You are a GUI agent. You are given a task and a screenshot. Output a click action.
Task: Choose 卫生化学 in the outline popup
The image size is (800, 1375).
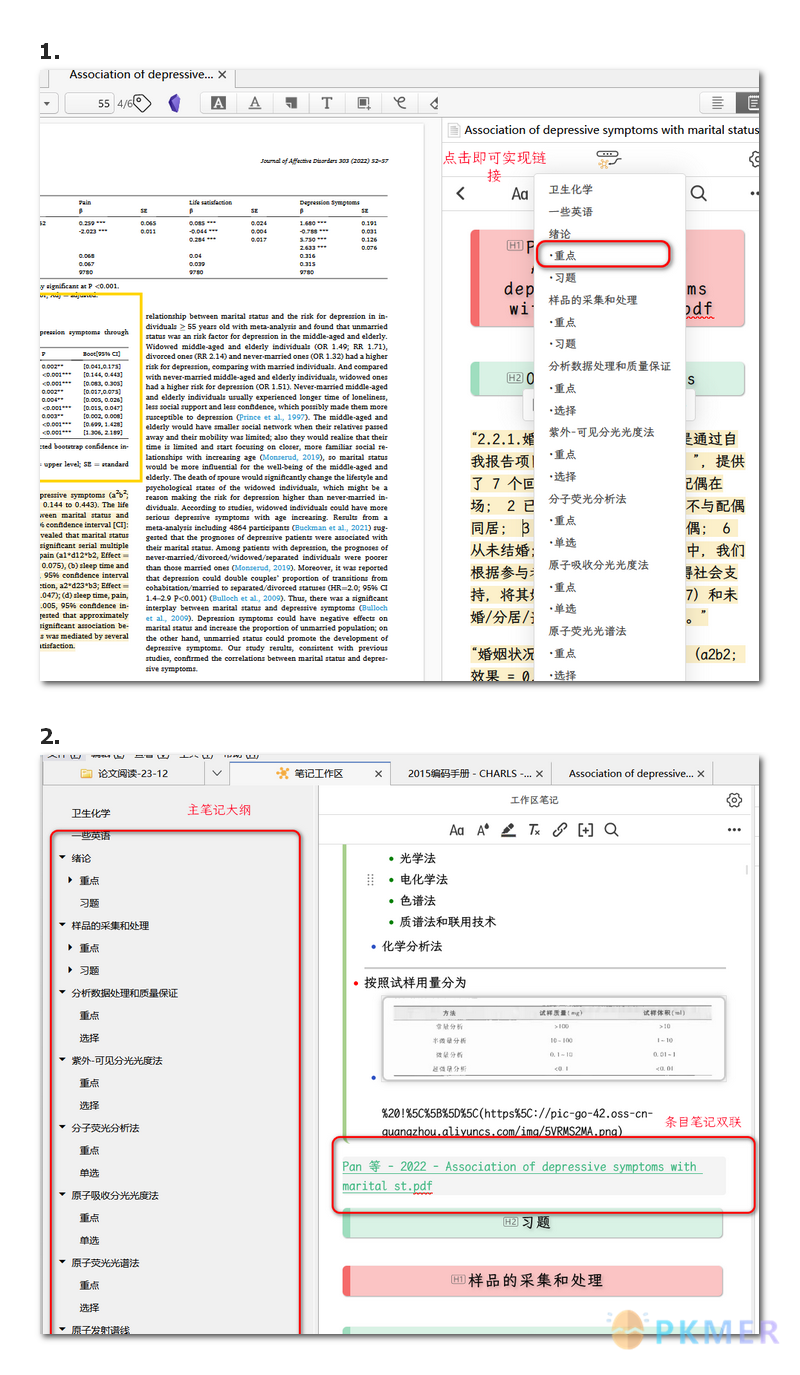click(571, 189)
